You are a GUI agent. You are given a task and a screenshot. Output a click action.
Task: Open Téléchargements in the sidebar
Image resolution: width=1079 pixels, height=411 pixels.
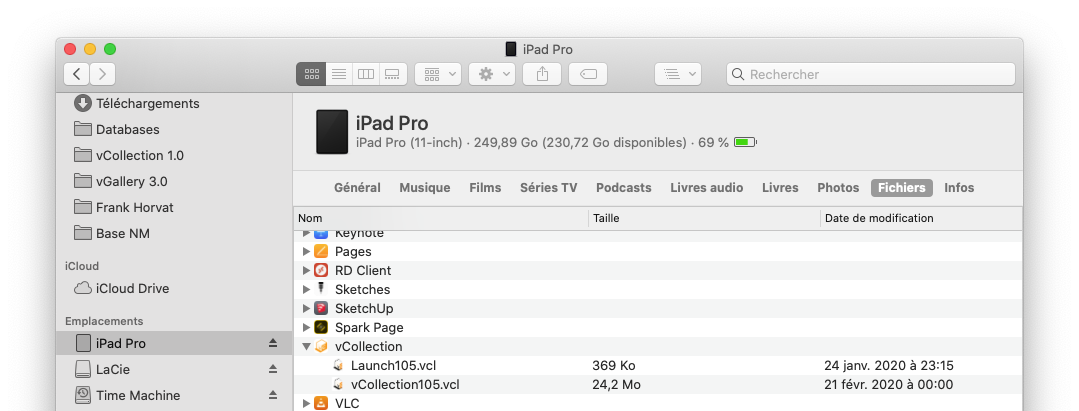147,103
